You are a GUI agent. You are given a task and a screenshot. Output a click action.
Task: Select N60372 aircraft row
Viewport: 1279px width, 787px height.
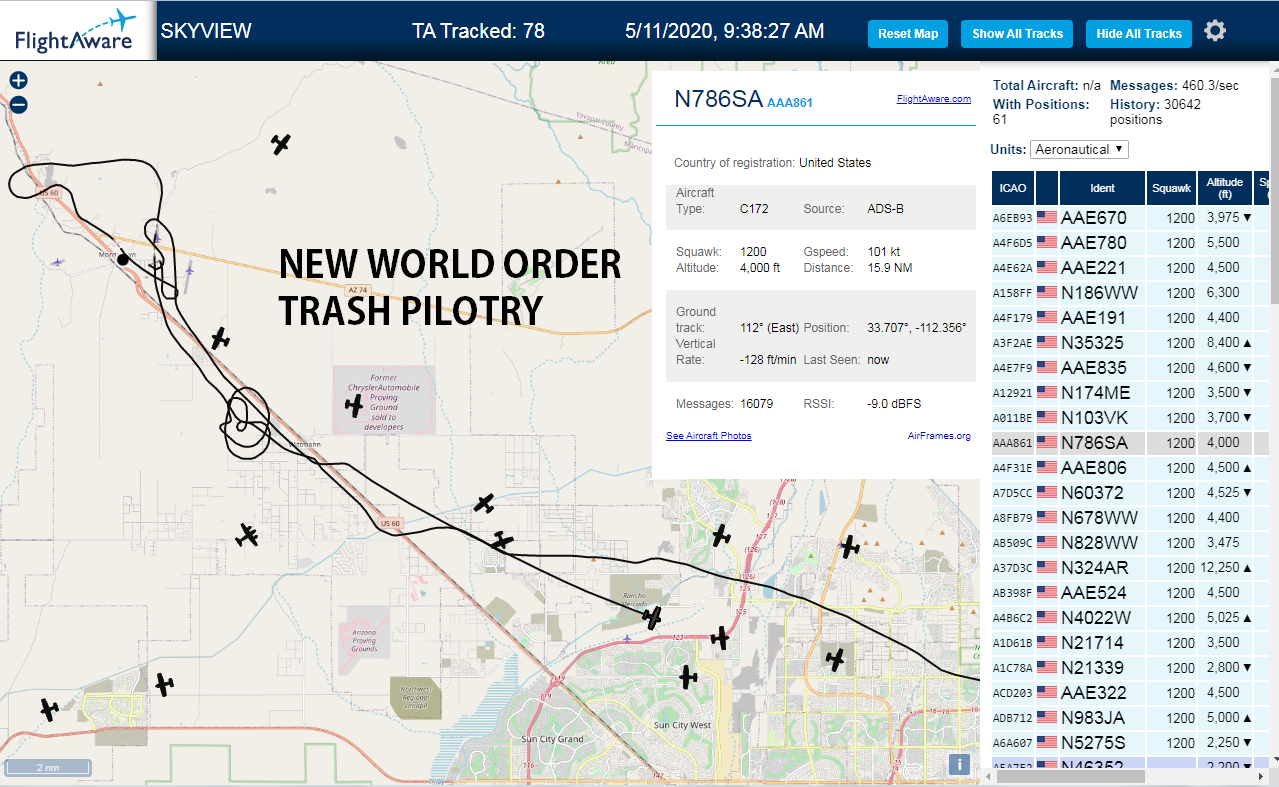pos(1130,492)
